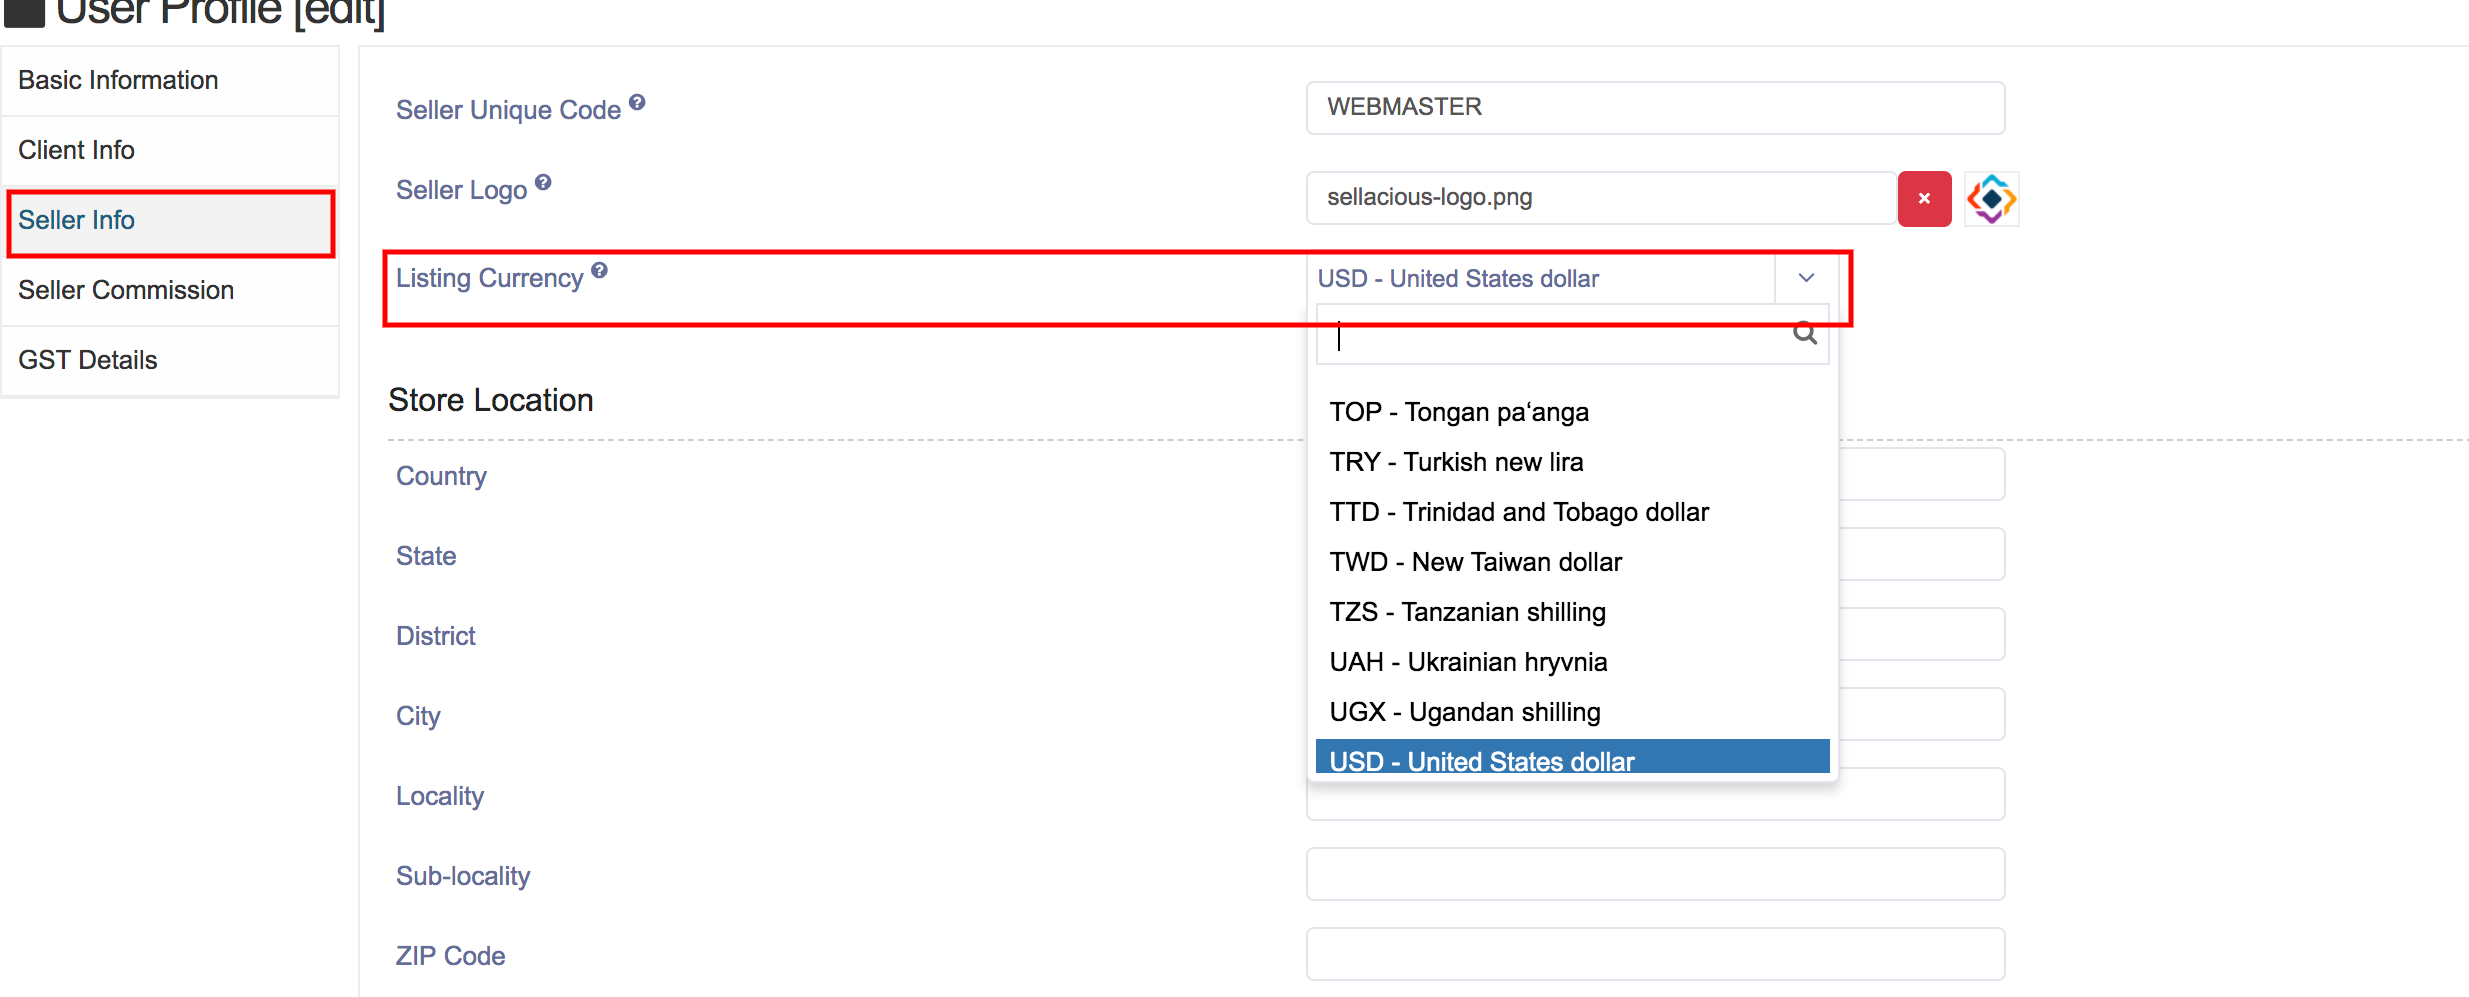The width and height of the screenshot is (2469, 997).
Task: Choose TRY - Turkish new lira option
Action: [1456, 462]
